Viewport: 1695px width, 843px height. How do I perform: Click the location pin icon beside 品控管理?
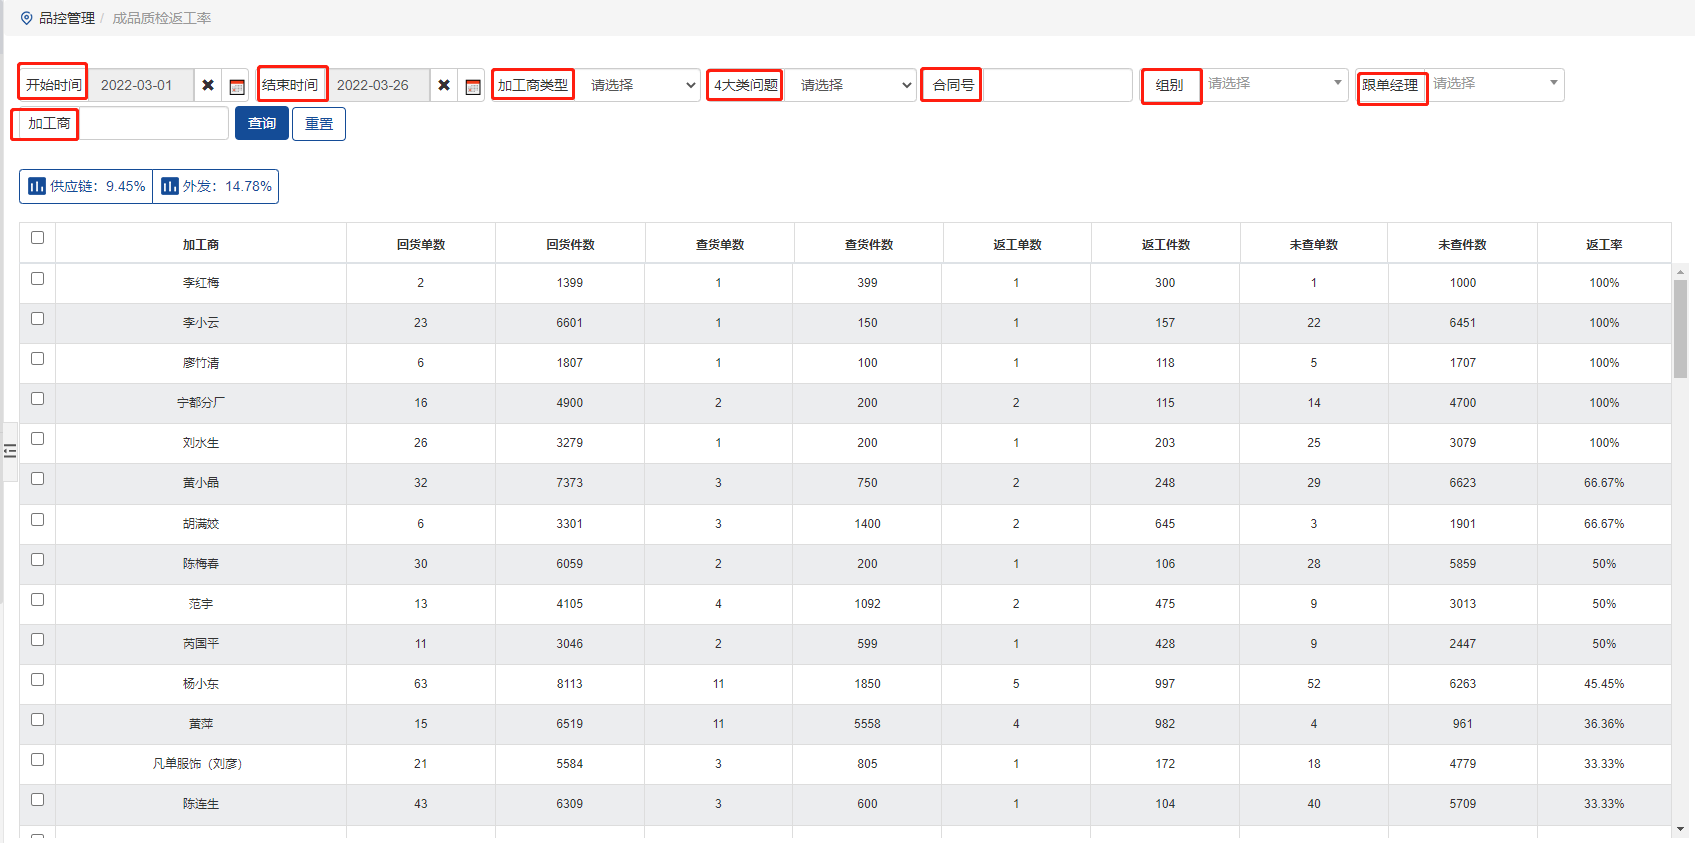[x=26, y=18]
